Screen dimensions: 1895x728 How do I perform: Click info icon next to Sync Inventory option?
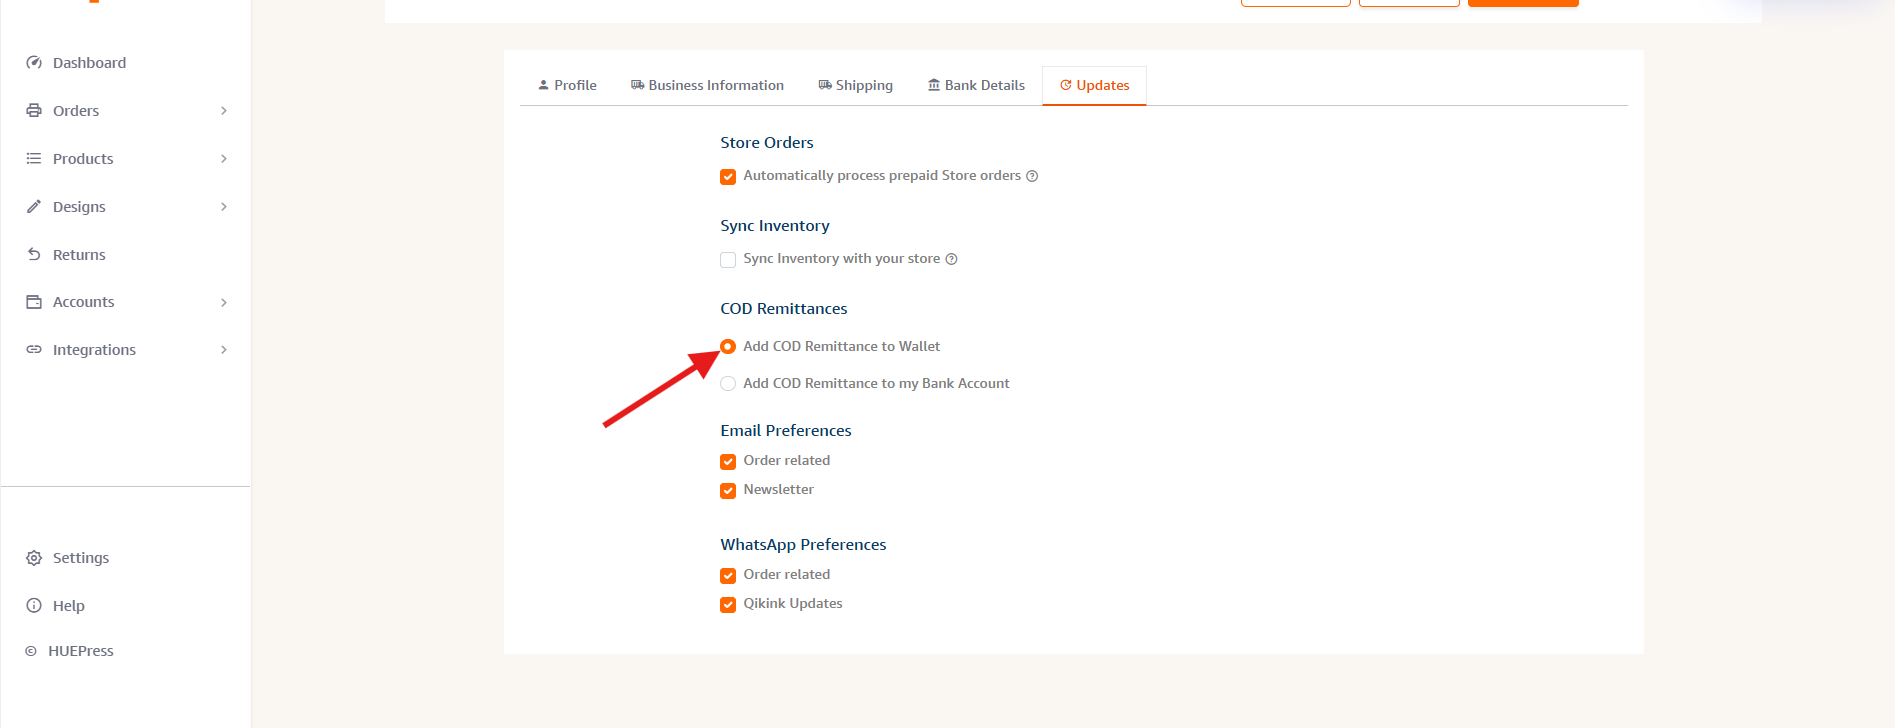pos(951,259)
